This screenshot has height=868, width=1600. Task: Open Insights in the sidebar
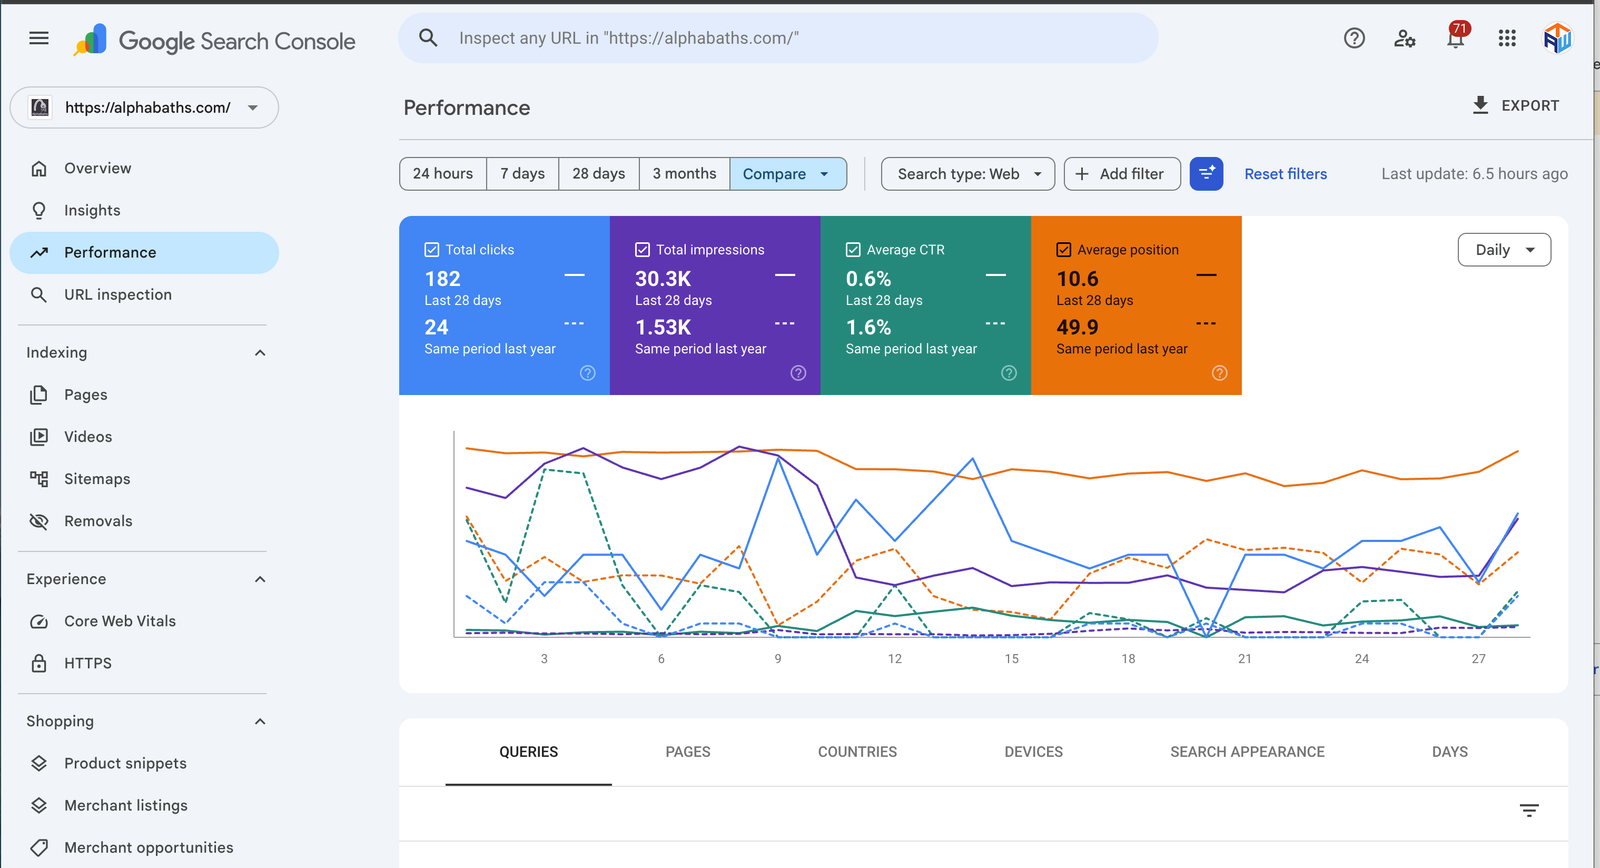[144, 210]
